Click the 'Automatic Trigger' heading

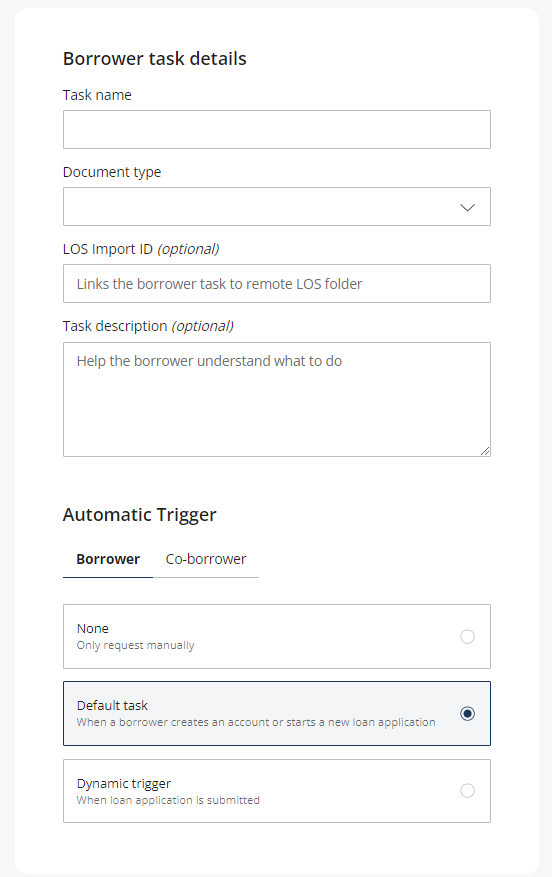tap(140, 515)
